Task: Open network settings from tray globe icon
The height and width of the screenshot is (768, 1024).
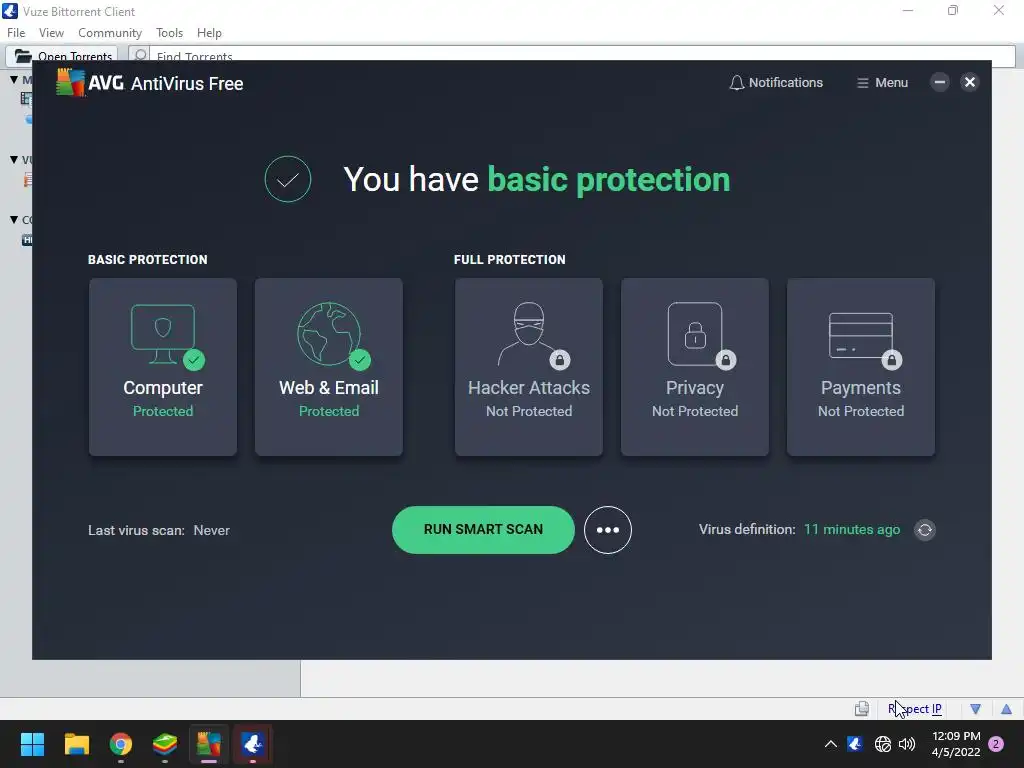Action: click(x=883, y=744)
